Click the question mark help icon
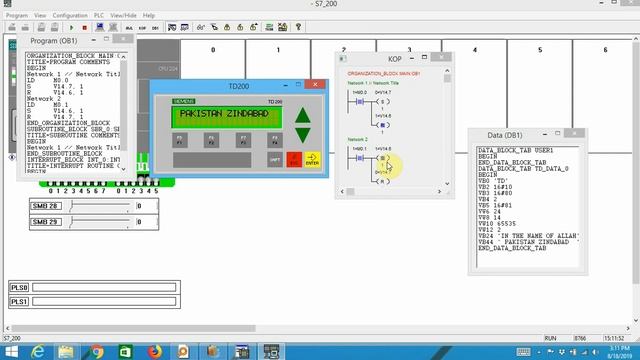 click(298, 27)
